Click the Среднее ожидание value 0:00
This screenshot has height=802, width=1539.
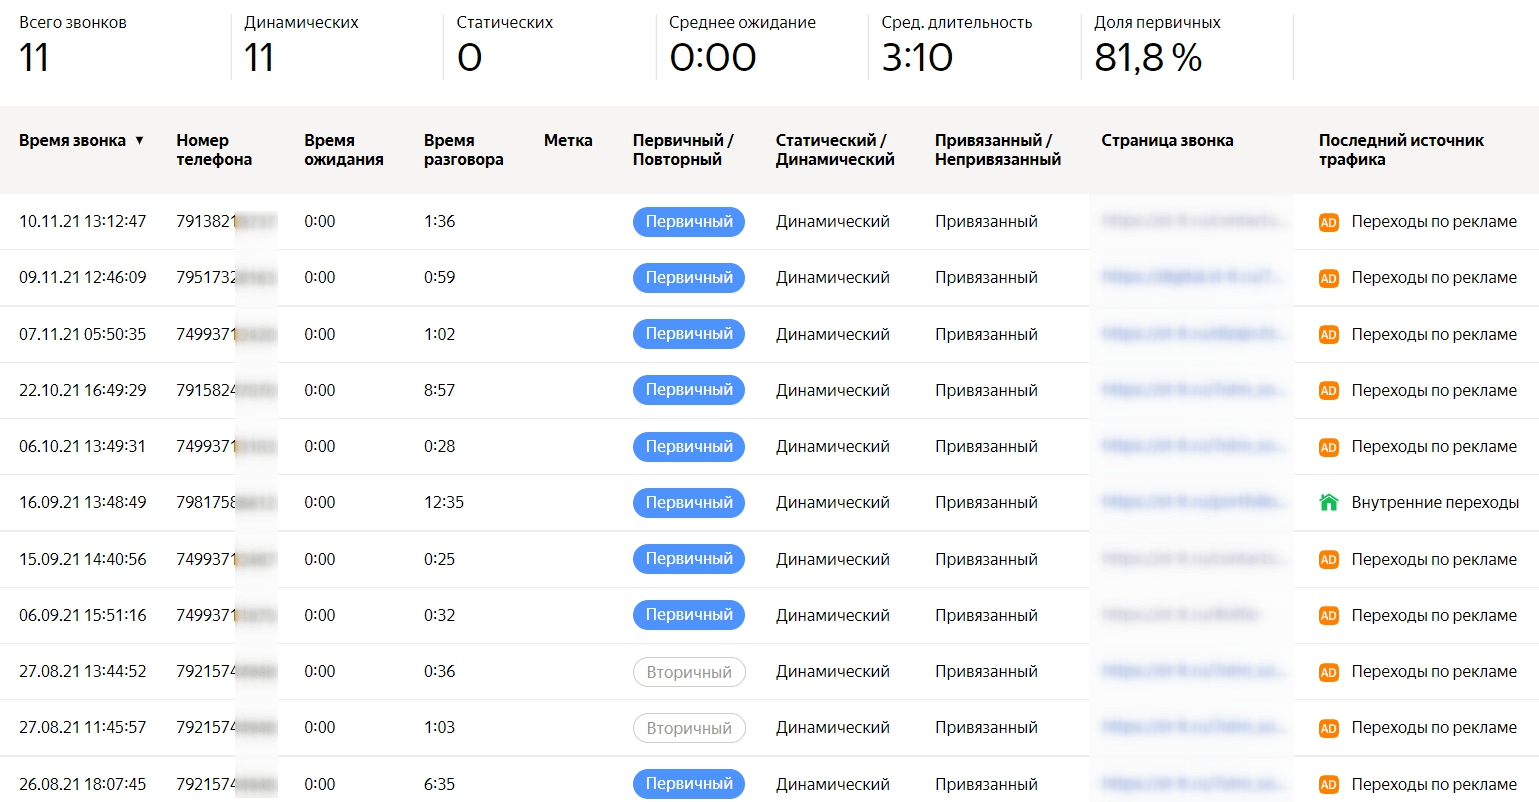point(713,58)
